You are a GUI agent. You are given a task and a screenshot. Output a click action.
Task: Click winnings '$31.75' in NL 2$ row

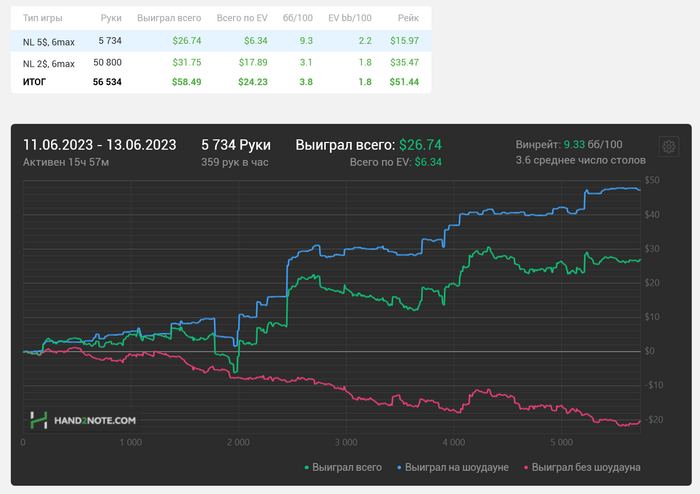click(x=187, y=62)
